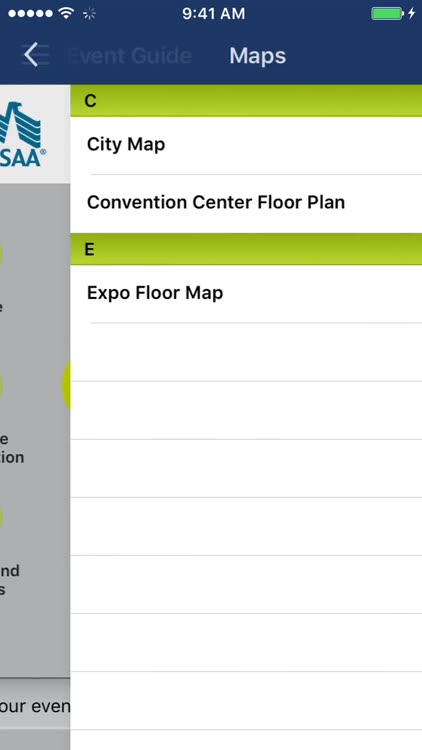Click the AISAA logo in side panel

pyautogui.click(x=21, y=134)
